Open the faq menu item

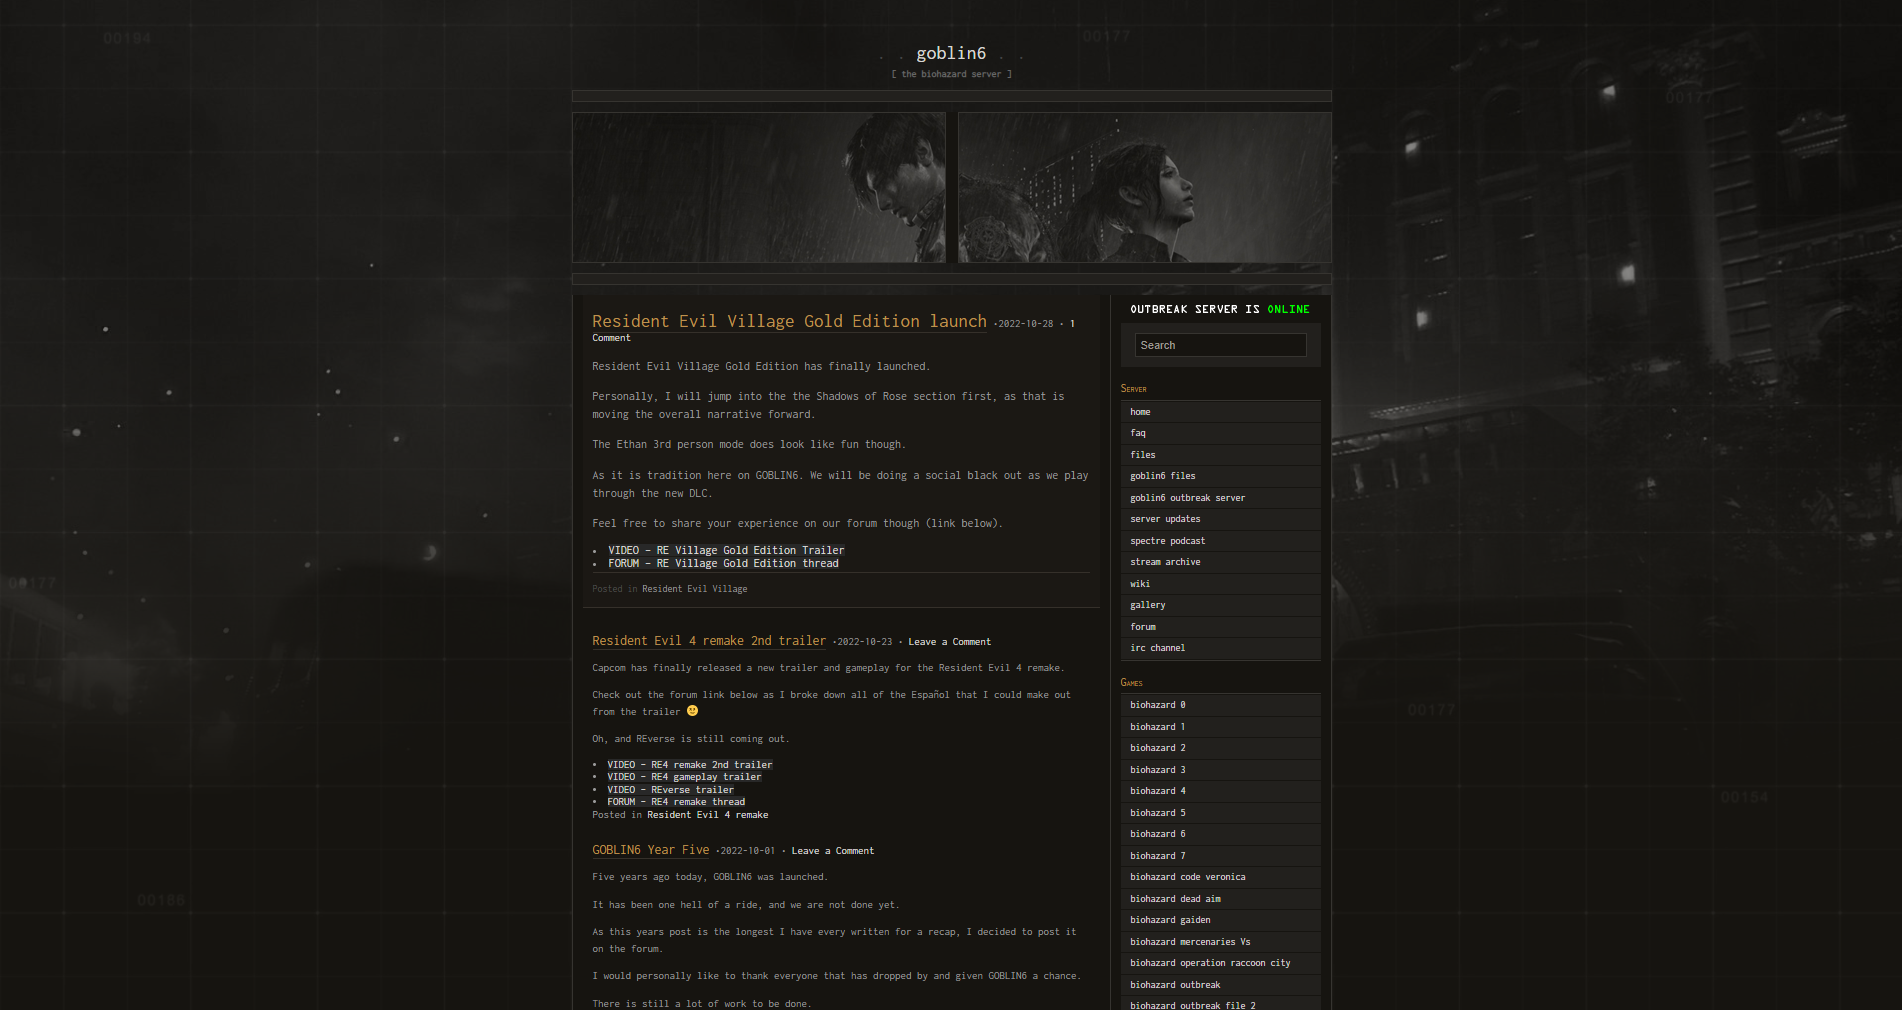pyautogui.click(x=1221, y=433)
